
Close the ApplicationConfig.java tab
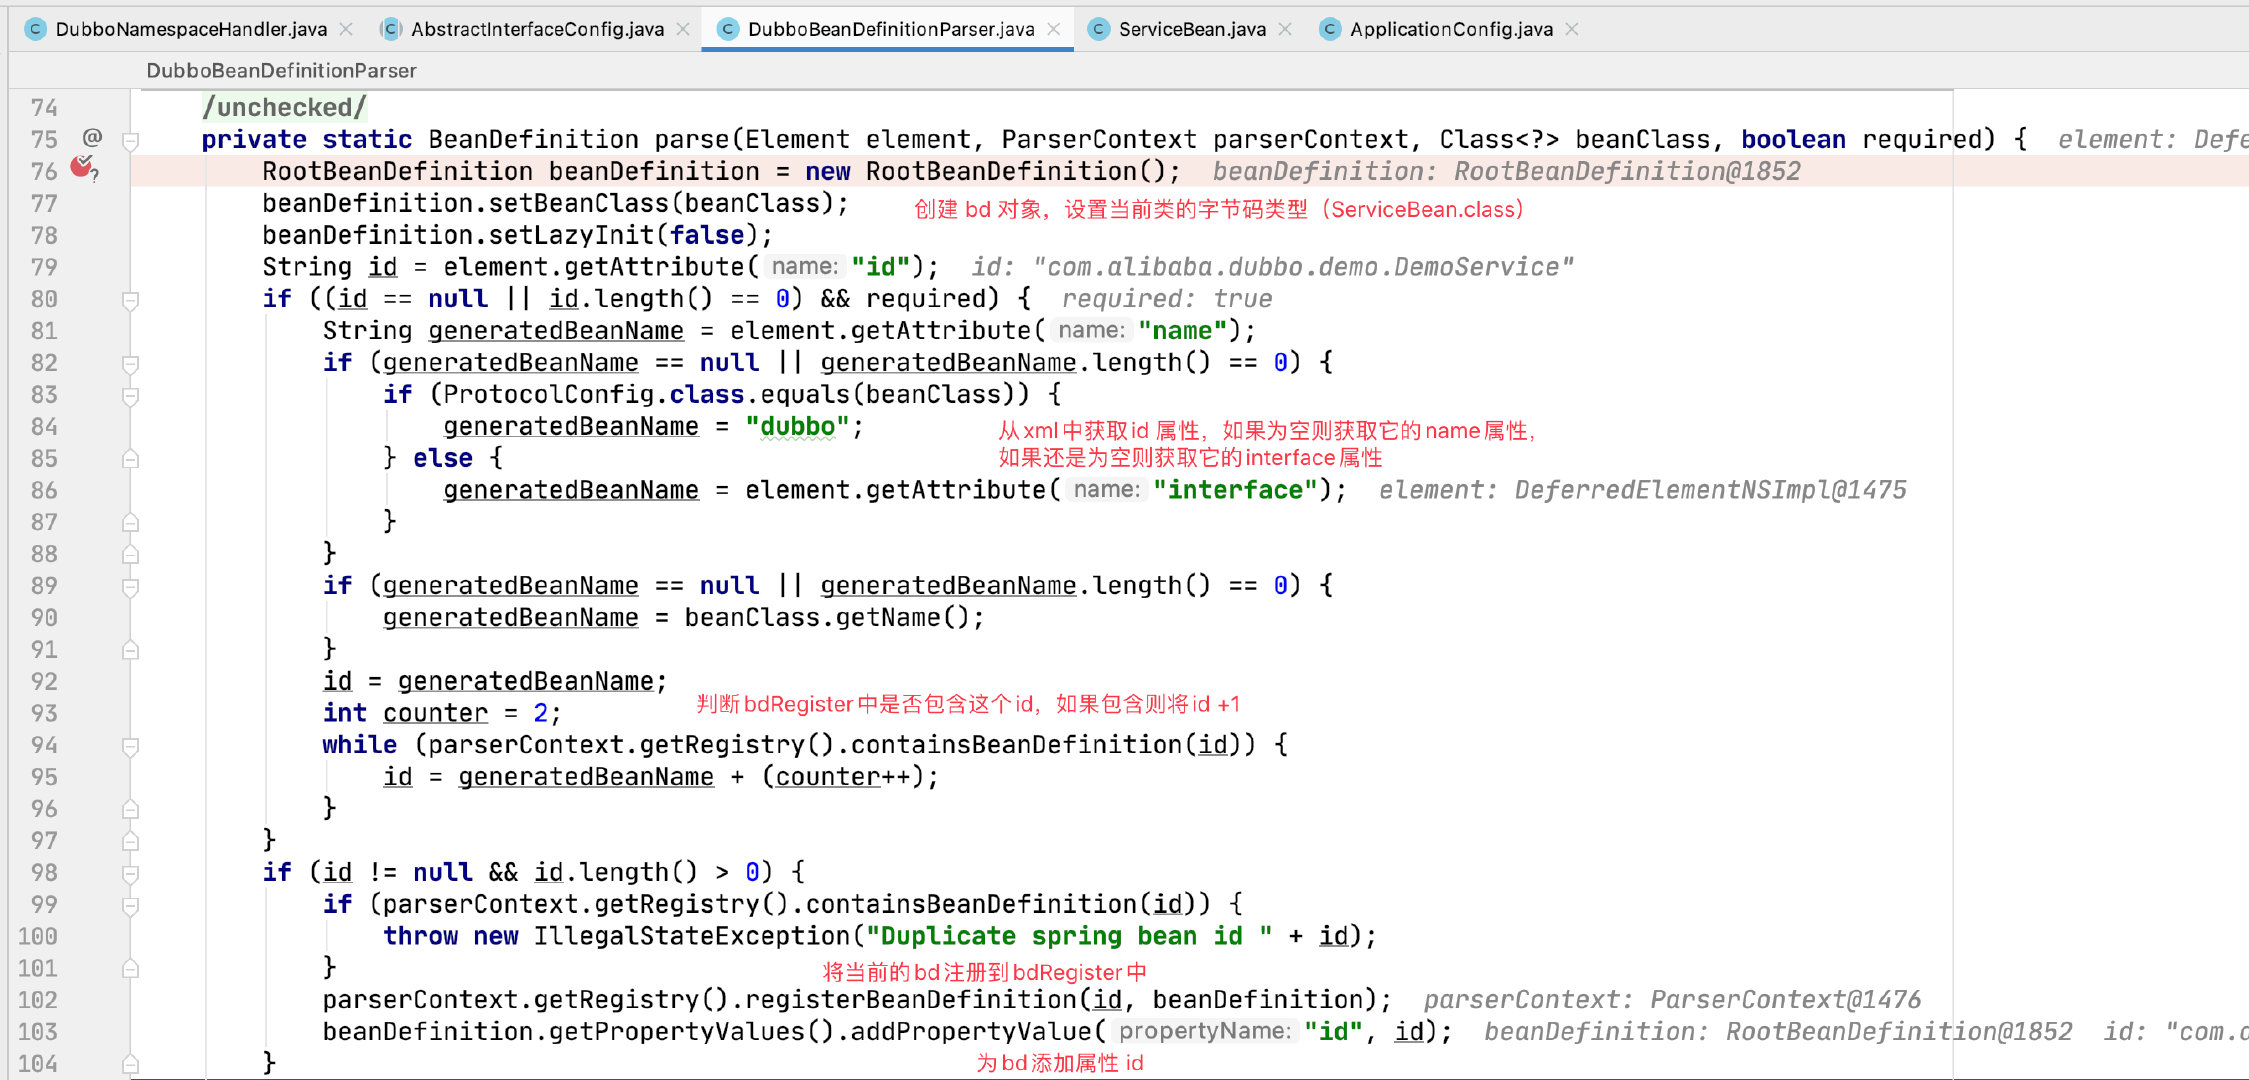(1572, 29)
